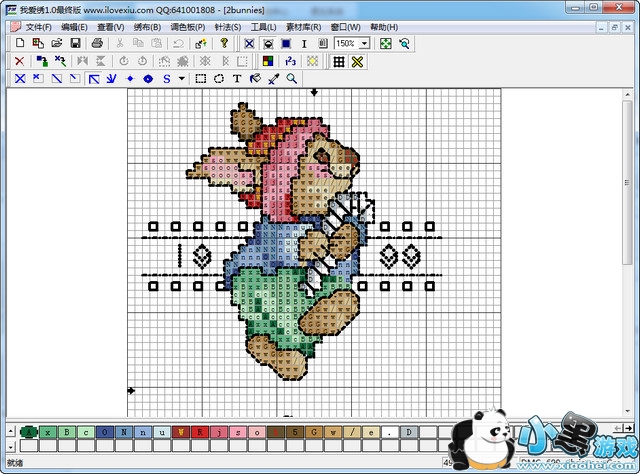
Task: Open the 帮助(H) menu
Action: click(x=384, y=27)
